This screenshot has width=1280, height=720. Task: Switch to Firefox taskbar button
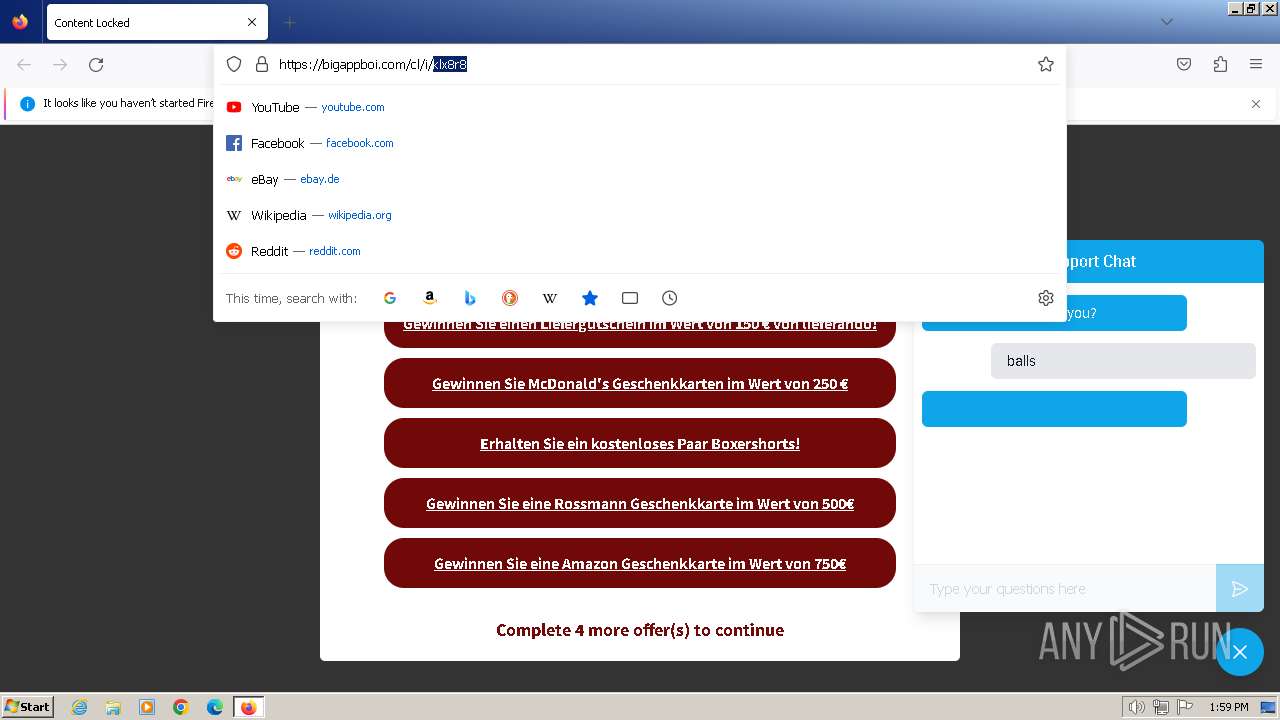[248, 707]
